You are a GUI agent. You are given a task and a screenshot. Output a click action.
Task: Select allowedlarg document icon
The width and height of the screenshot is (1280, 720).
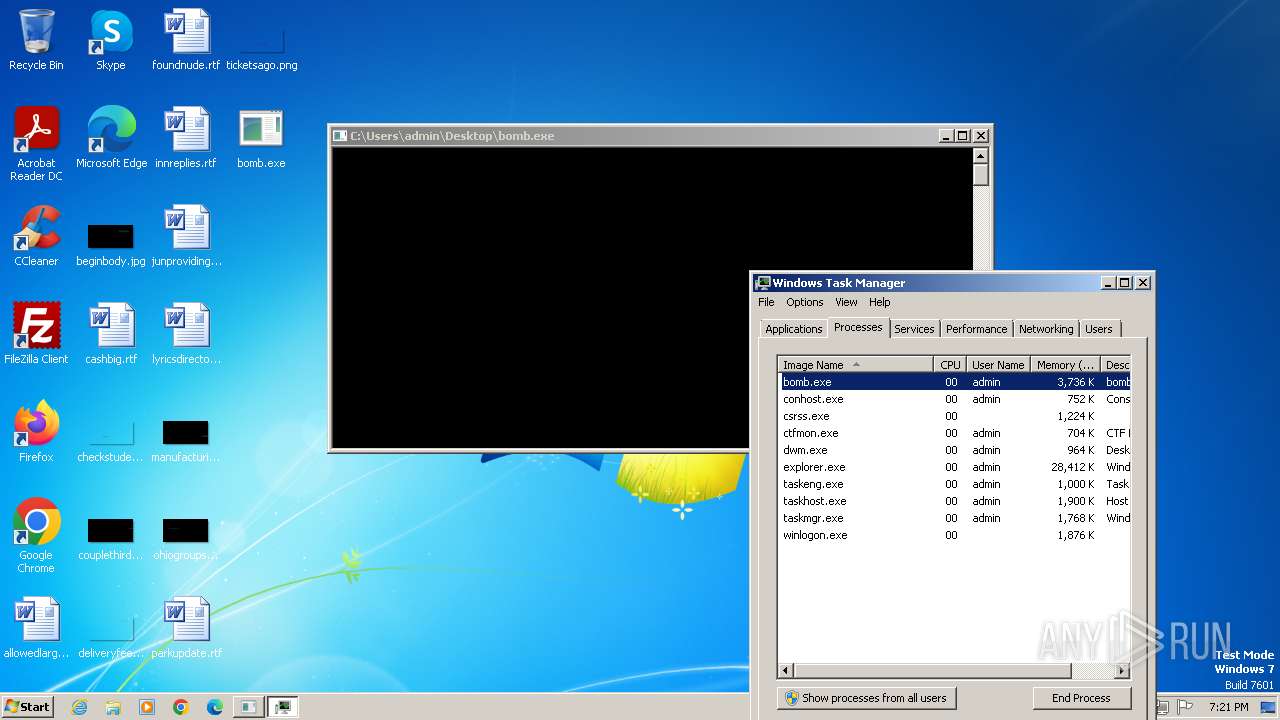[36, 628]
